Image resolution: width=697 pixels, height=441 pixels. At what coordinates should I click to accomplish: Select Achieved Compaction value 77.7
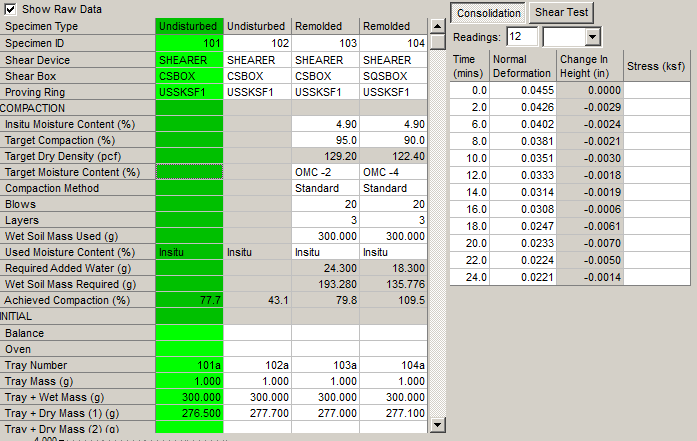pos(190,300)
